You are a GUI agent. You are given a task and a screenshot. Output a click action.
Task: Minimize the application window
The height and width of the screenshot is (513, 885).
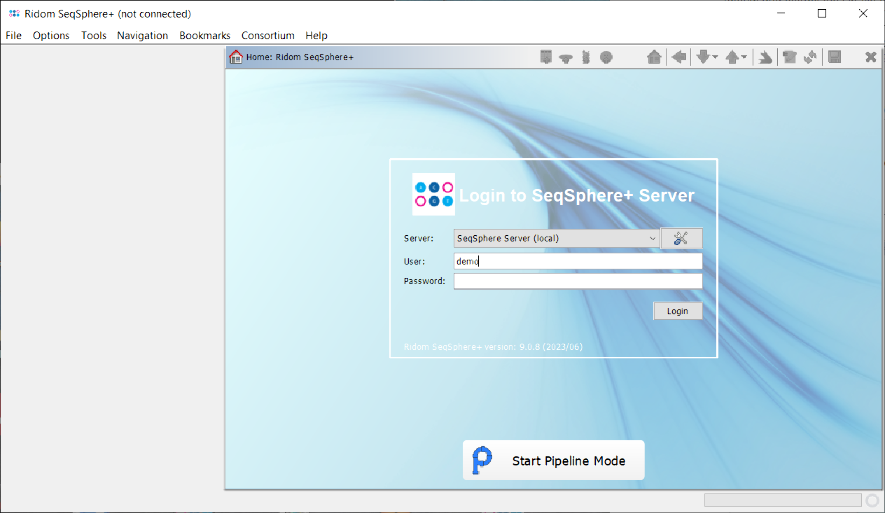coord(781,14)
